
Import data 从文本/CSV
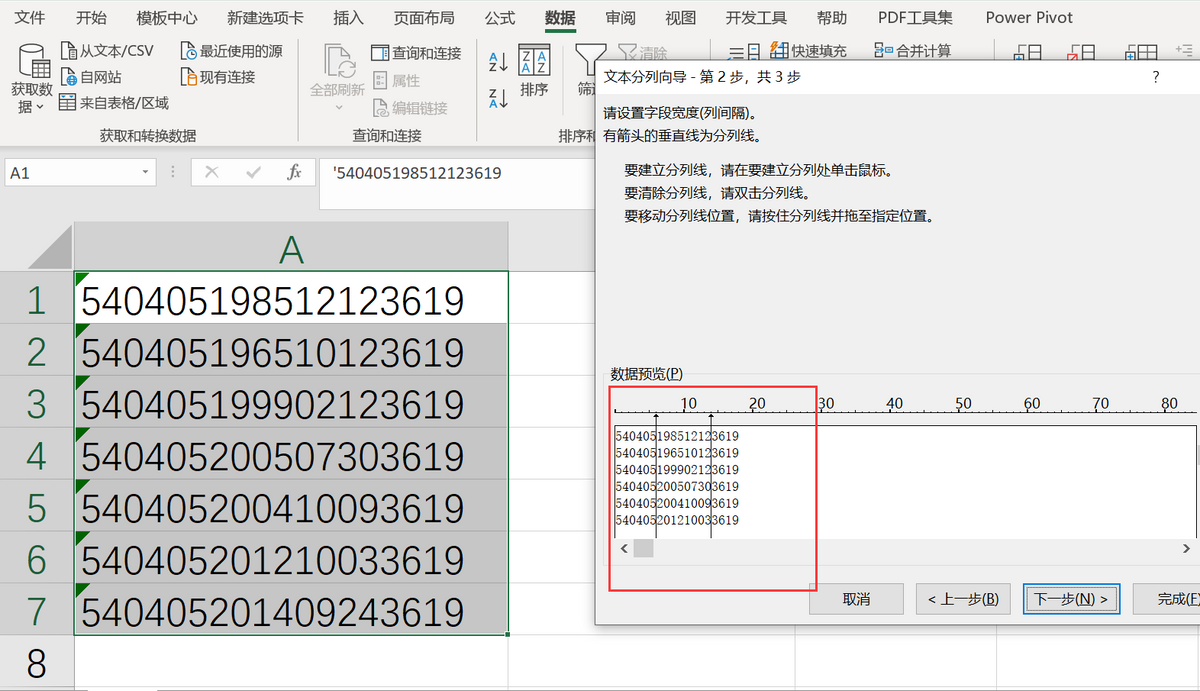coord(107,51)
